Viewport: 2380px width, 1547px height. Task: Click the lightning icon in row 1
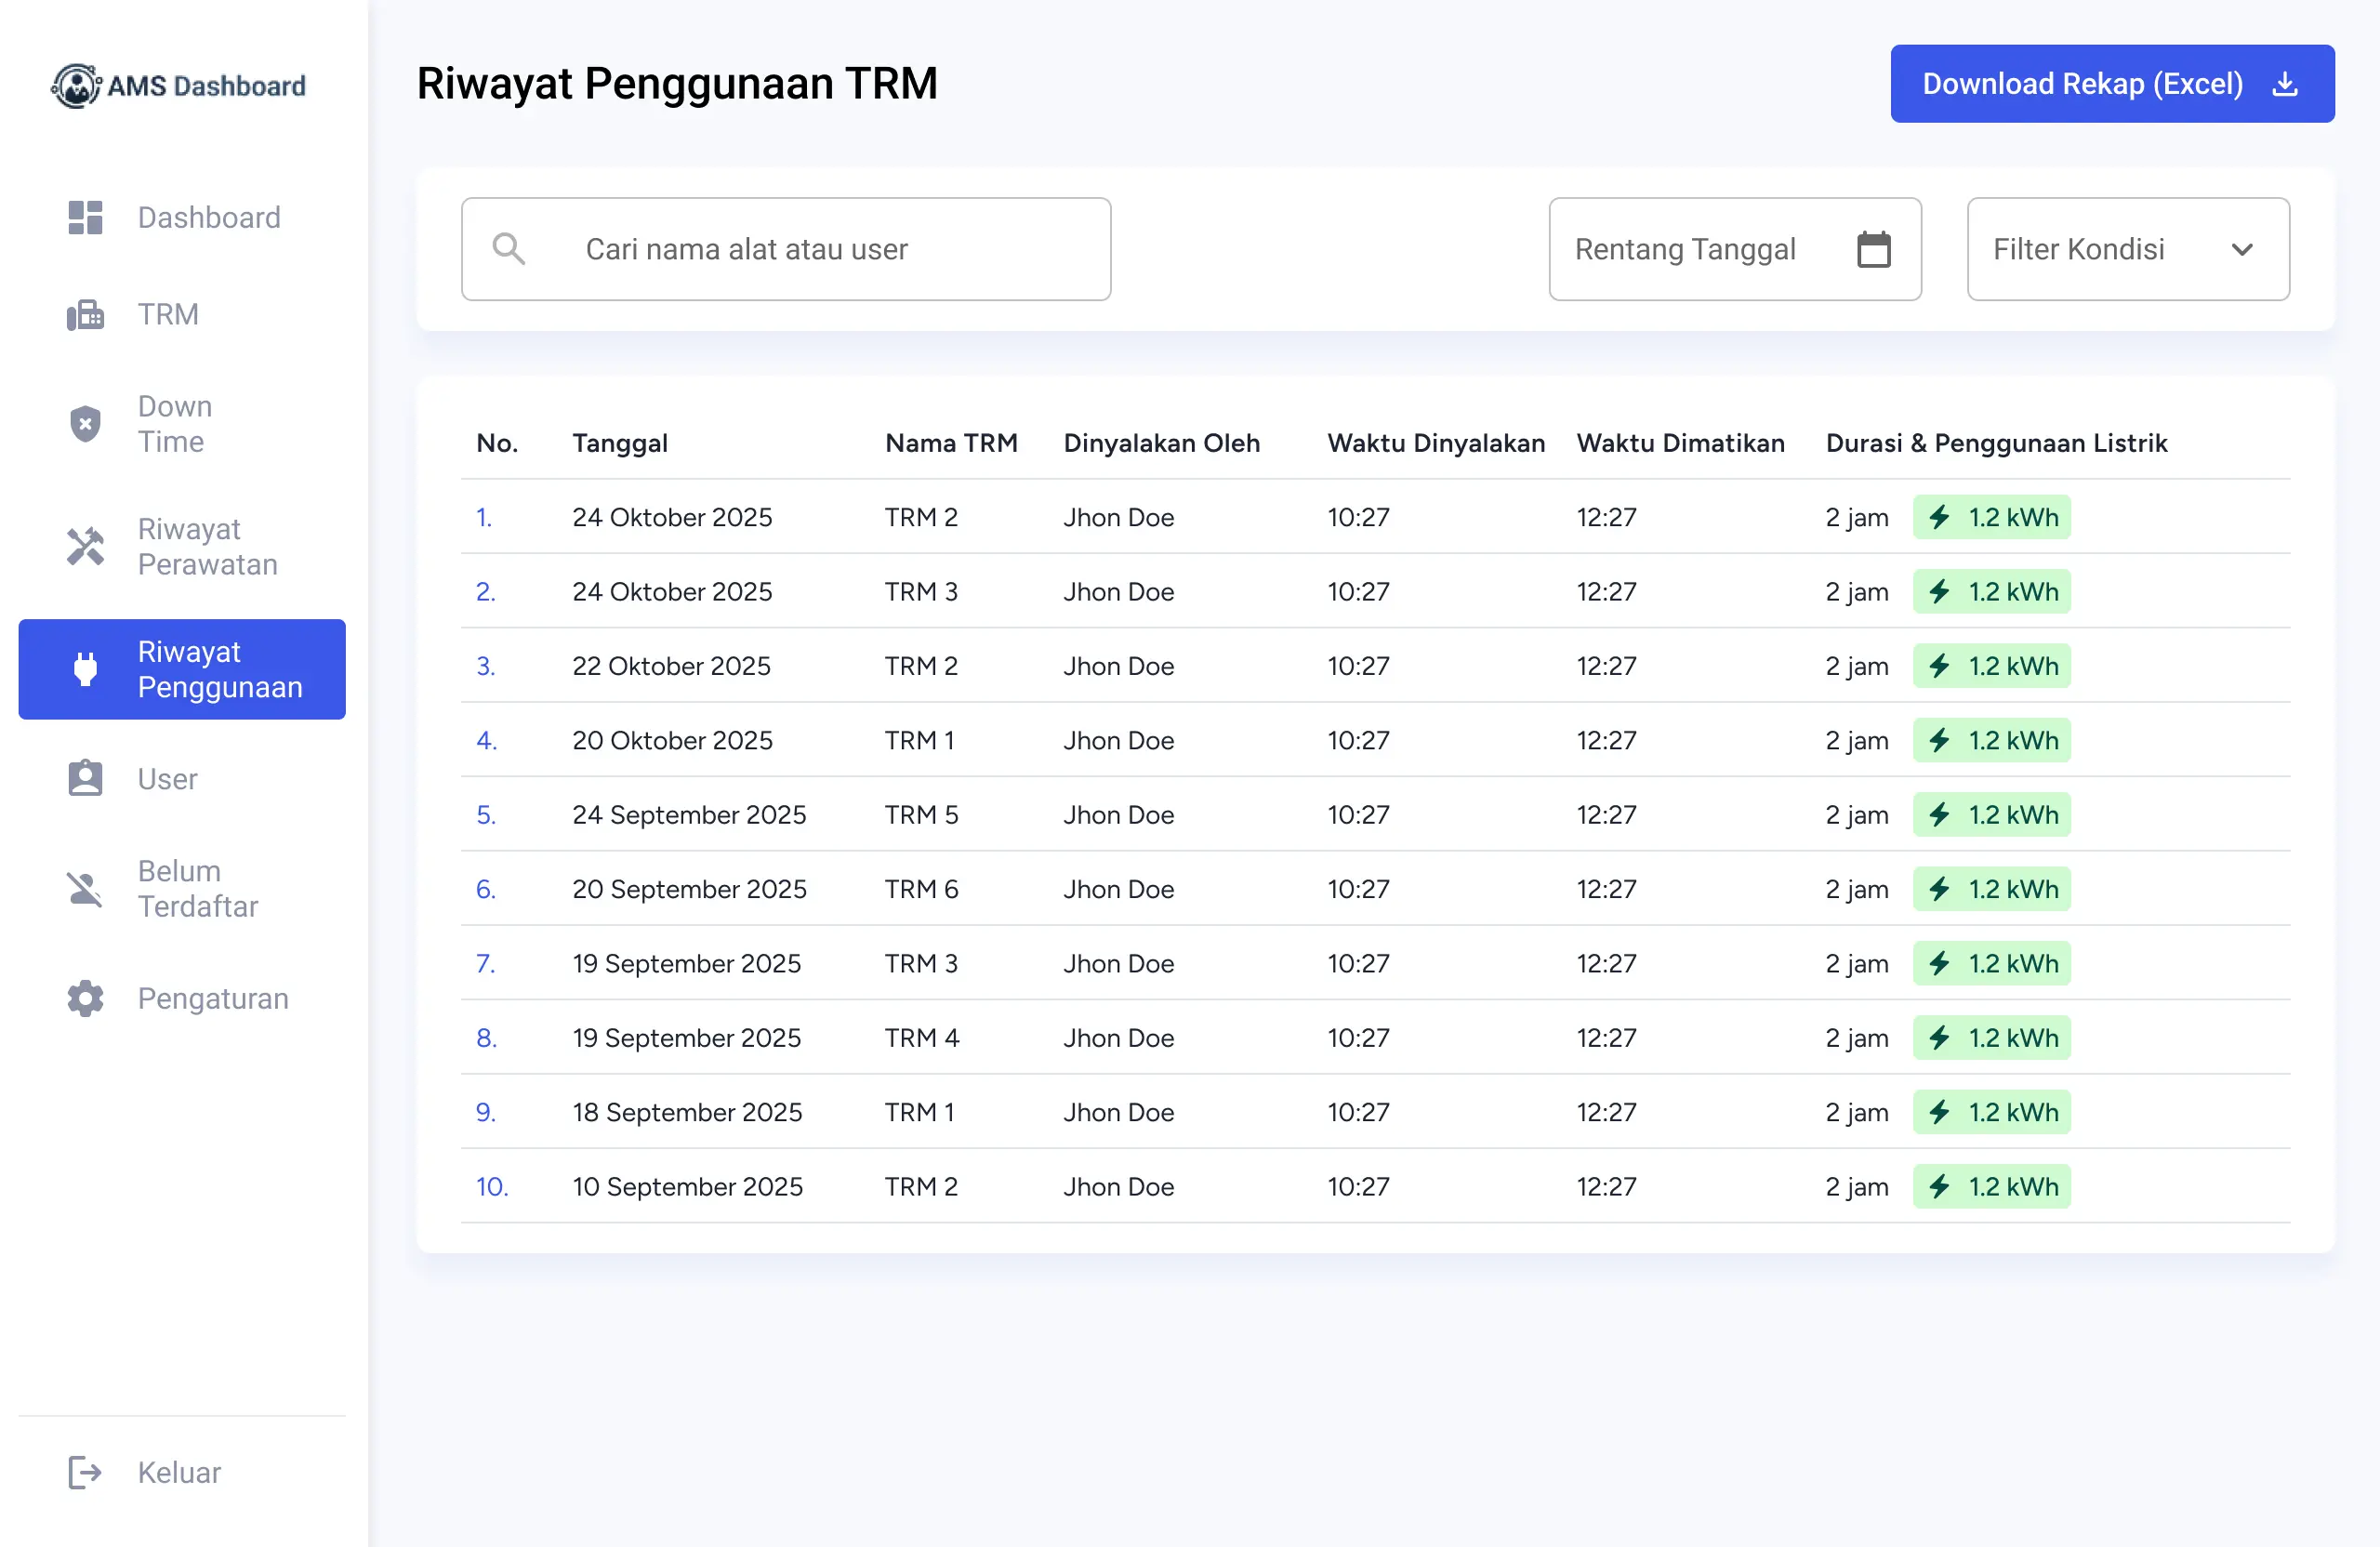pos(1939,517)
